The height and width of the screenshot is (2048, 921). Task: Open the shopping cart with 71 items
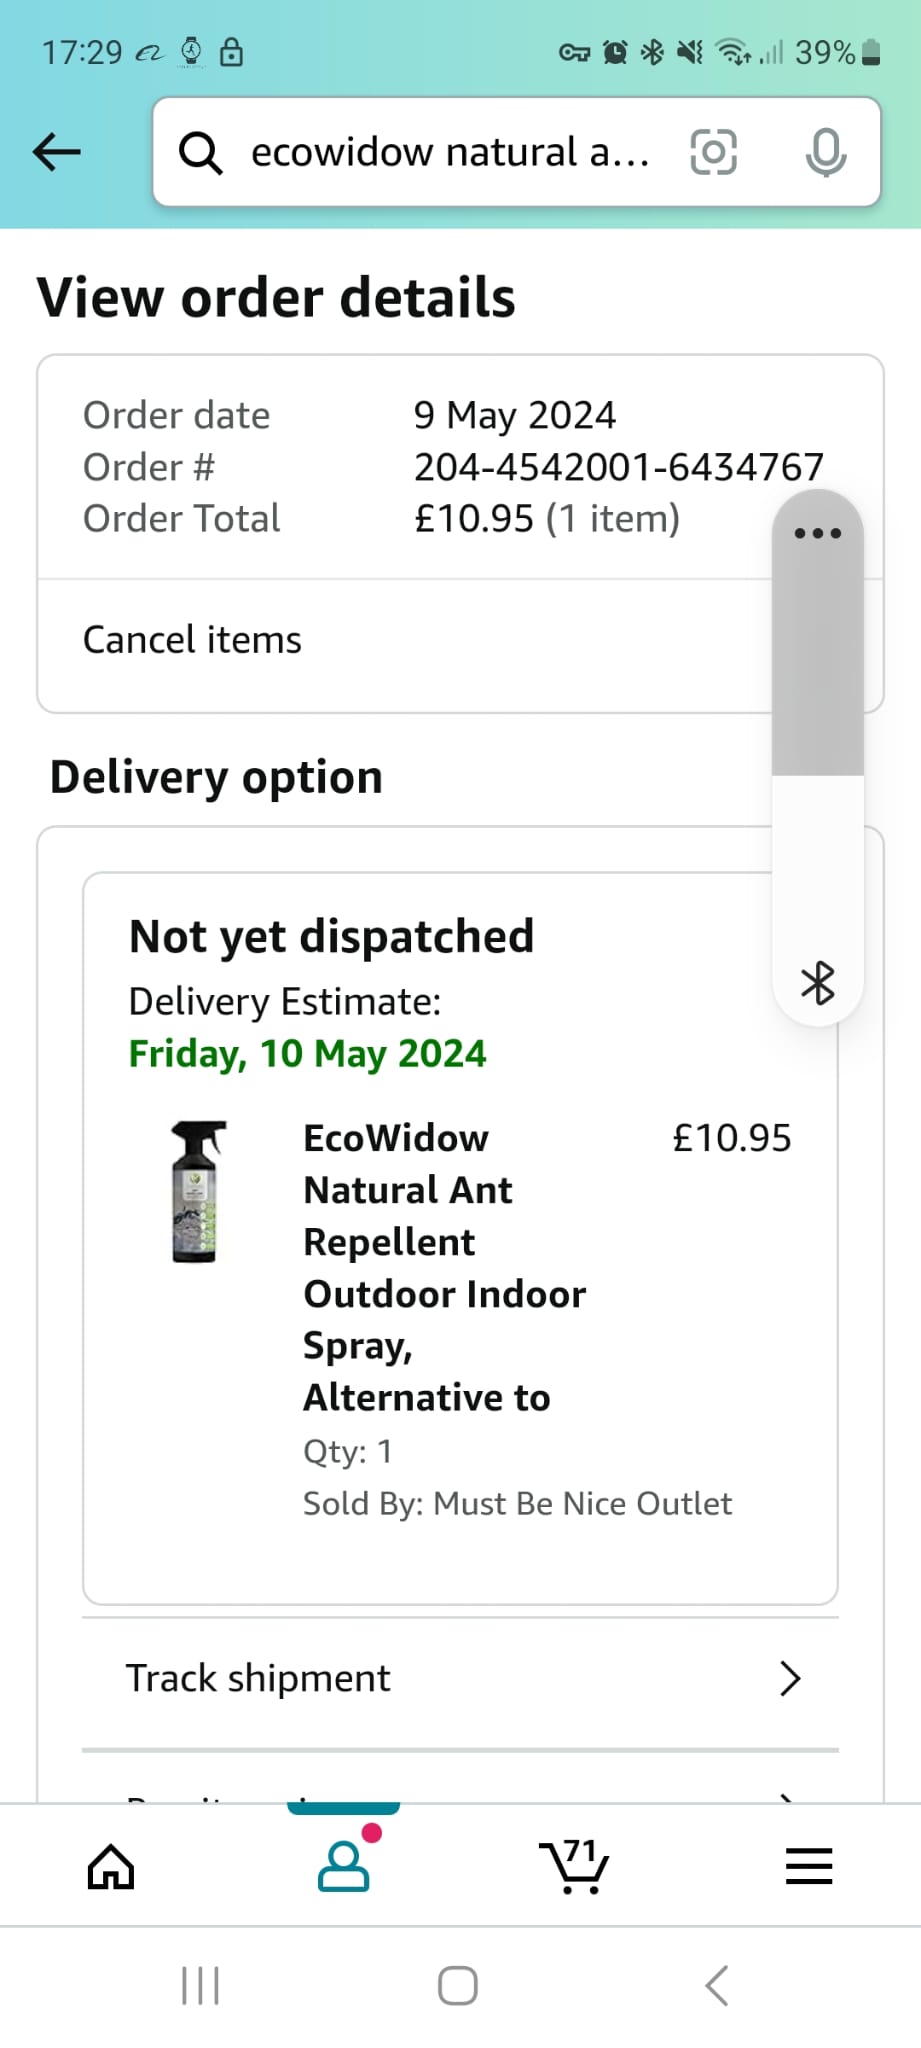point(574,1866)
